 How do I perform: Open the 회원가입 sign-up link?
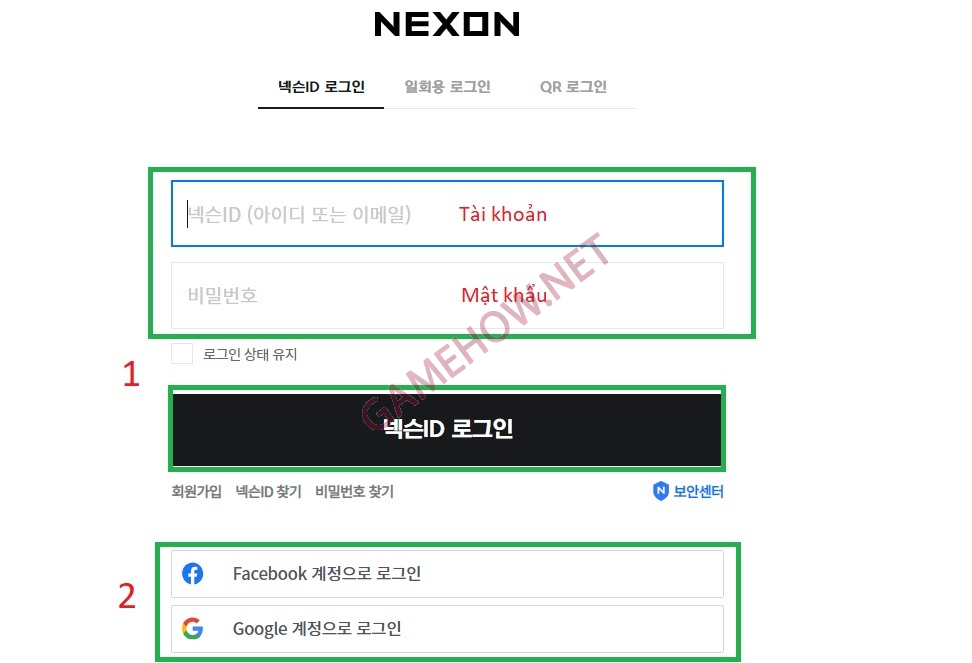click(197, 491)
